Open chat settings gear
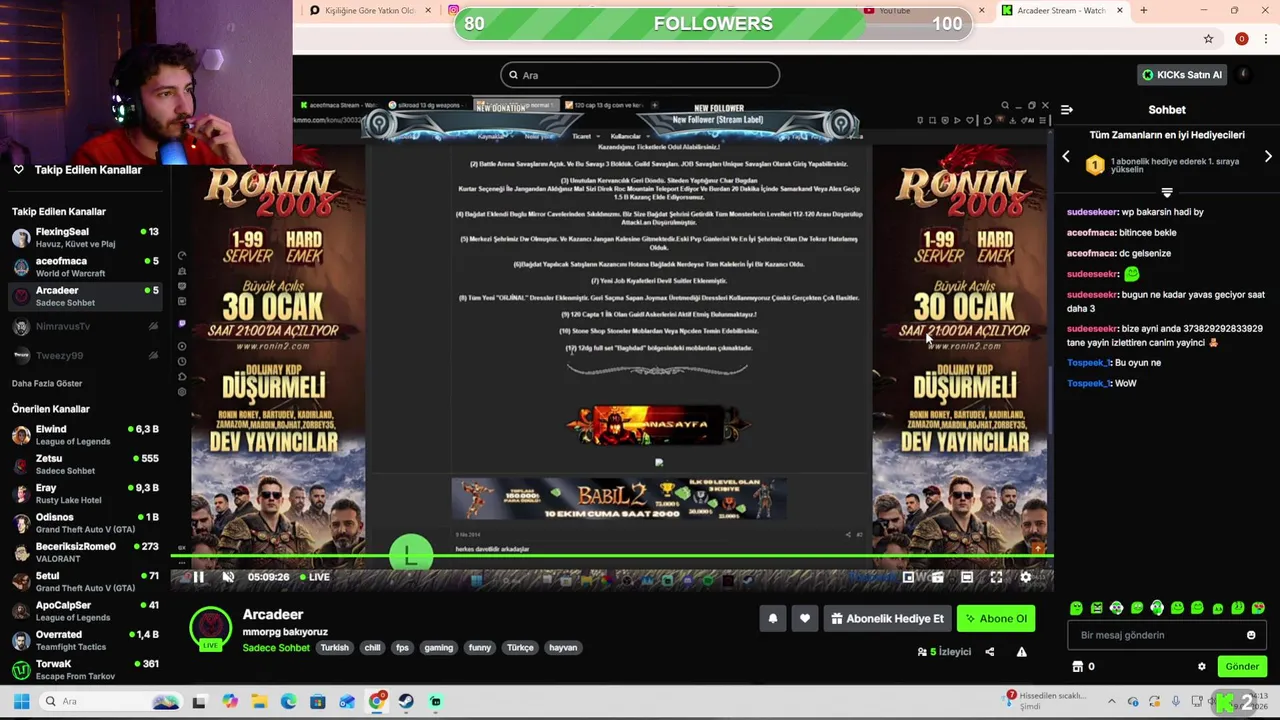1280x720 pixels. [x=1202, y=667]
